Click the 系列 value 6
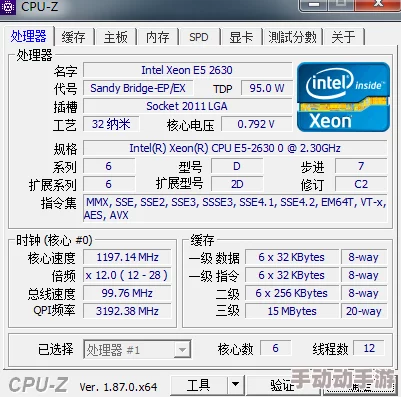 (109, 166)
